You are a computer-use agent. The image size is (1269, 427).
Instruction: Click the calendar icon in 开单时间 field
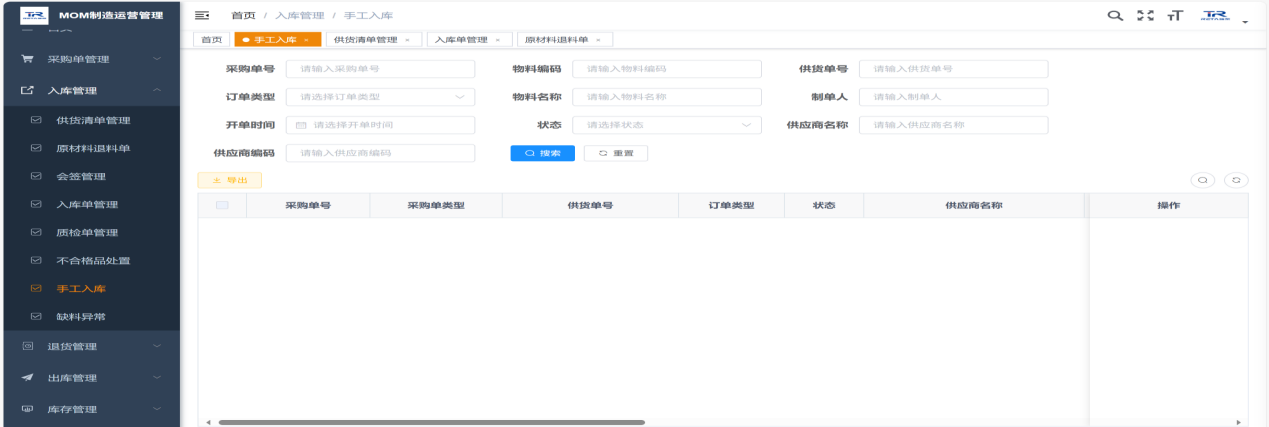301,125
